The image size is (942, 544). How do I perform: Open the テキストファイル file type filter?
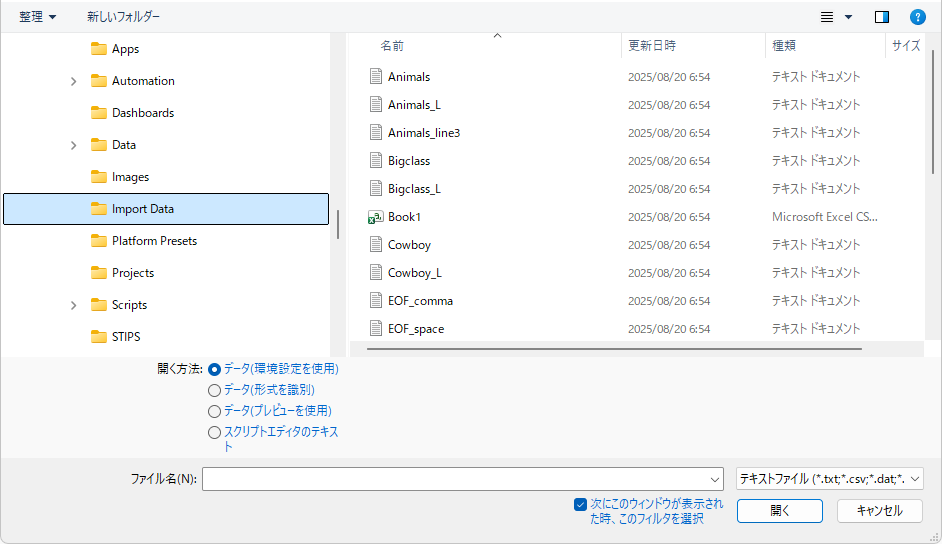tap(830, 479)
